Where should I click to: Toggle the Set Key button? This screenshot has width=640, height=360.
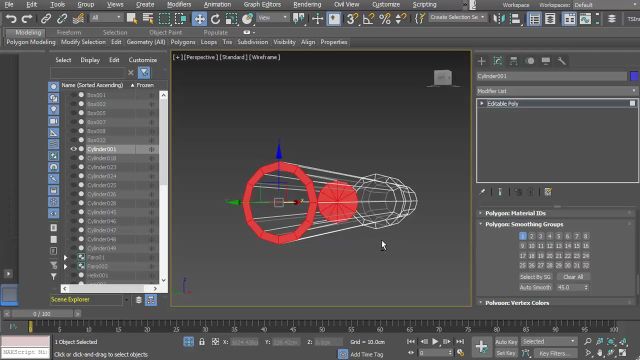506,353
